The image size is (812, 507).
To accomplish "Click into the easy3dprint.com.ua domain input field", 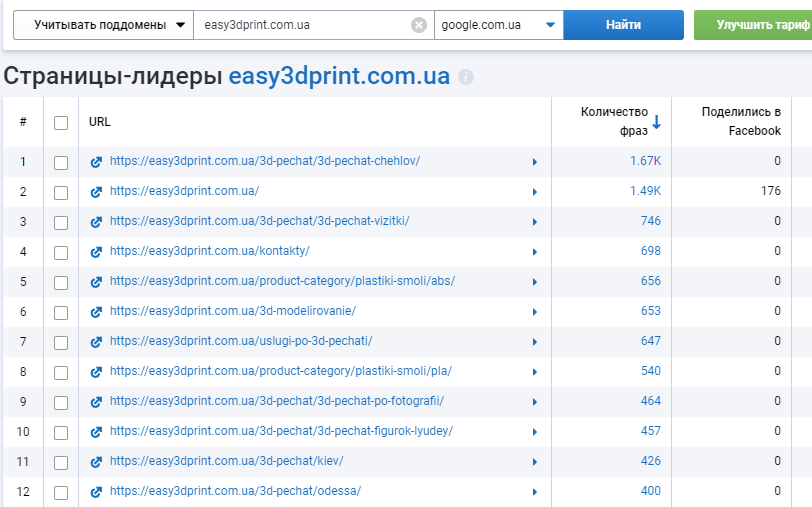I will 300,25.
